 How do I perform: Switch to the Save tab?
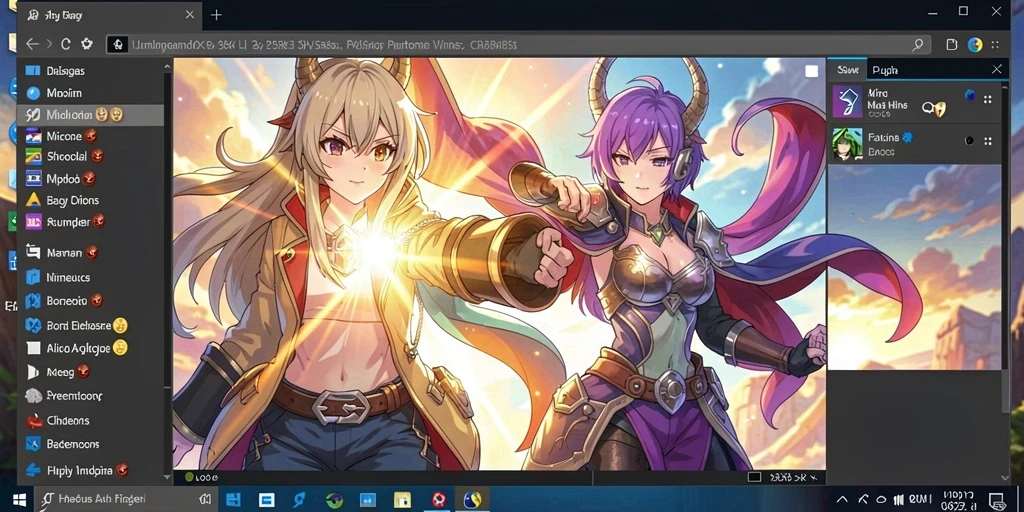(847, 70)
